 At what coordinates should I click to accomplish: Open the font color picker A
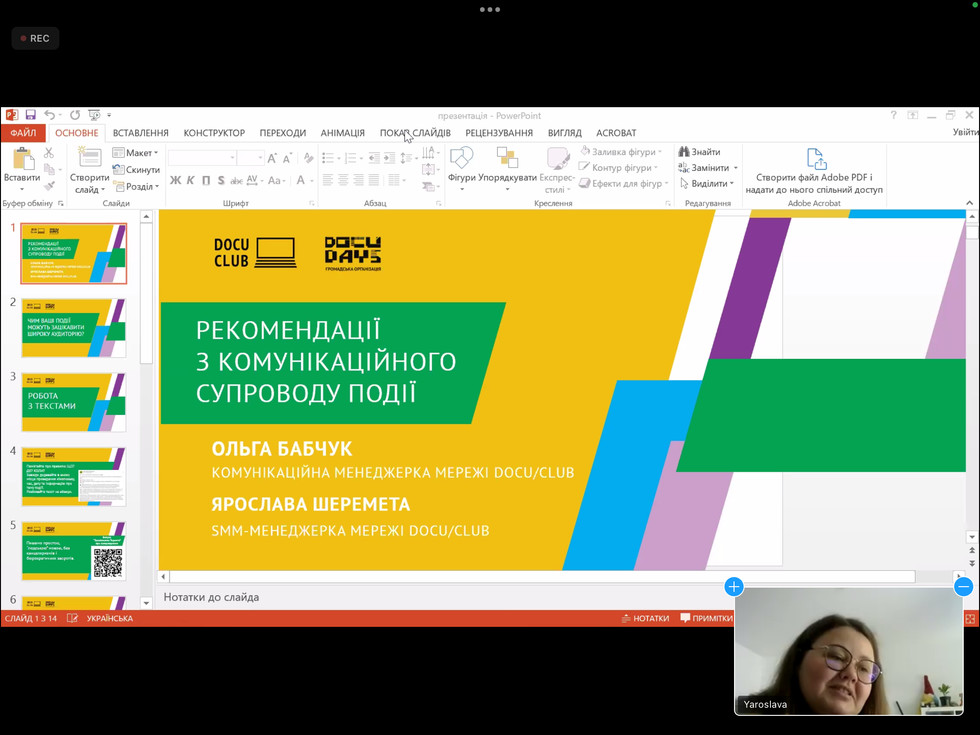click(x=301, y=181)
